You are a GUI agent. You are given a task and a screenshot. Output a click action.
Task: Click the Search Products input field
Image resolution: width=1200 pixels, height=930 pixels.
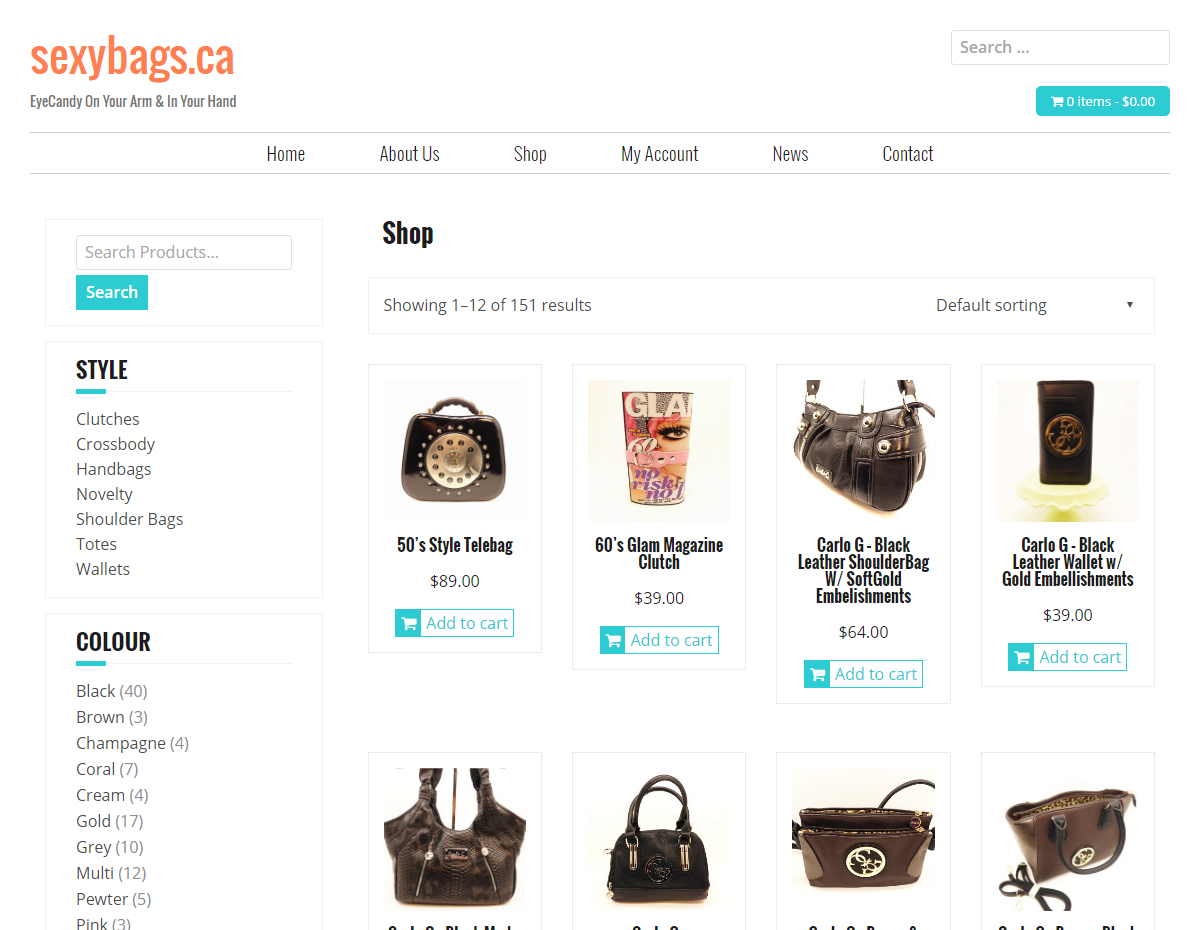click(x=184, y=252)
